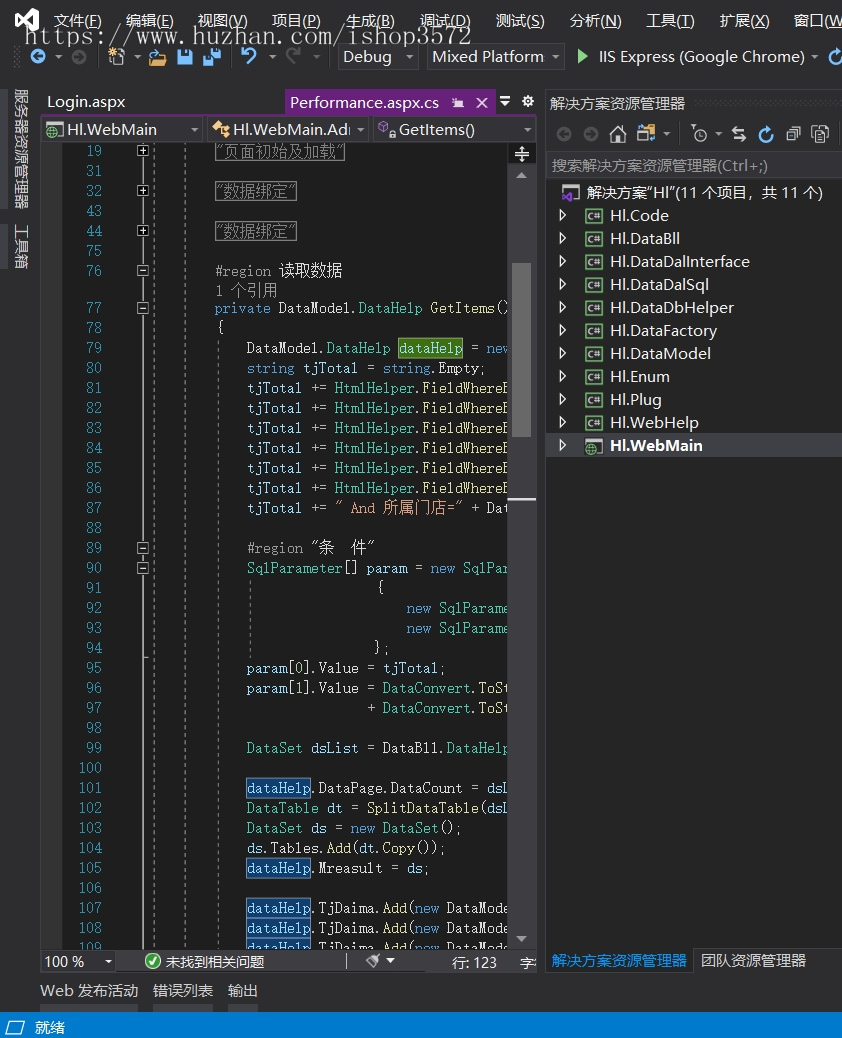Open the 服务器资源管理器 side tab
Image resolution: width=842 pixels, height=1038 pixels.
point(21,149)
